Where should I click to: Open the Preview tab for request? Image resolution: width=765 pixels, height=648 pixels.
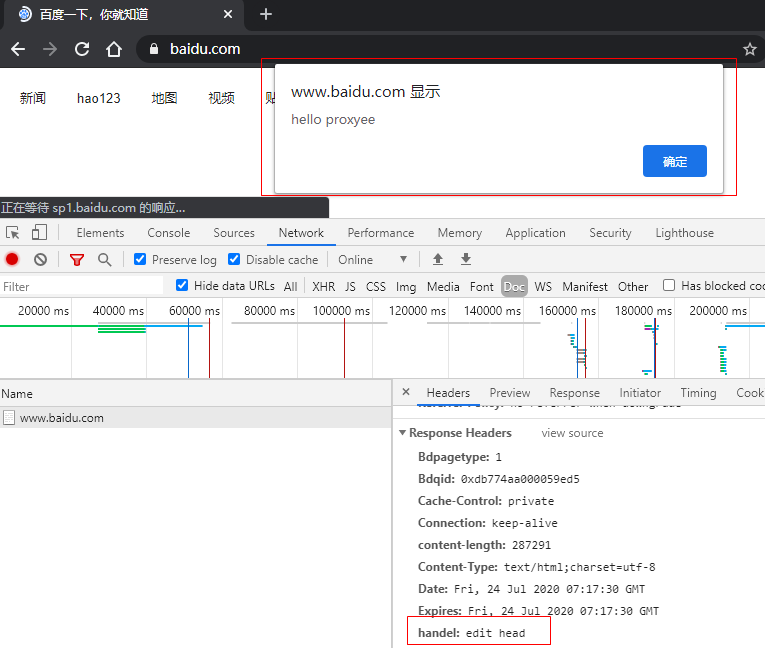[x=509, y=393]
